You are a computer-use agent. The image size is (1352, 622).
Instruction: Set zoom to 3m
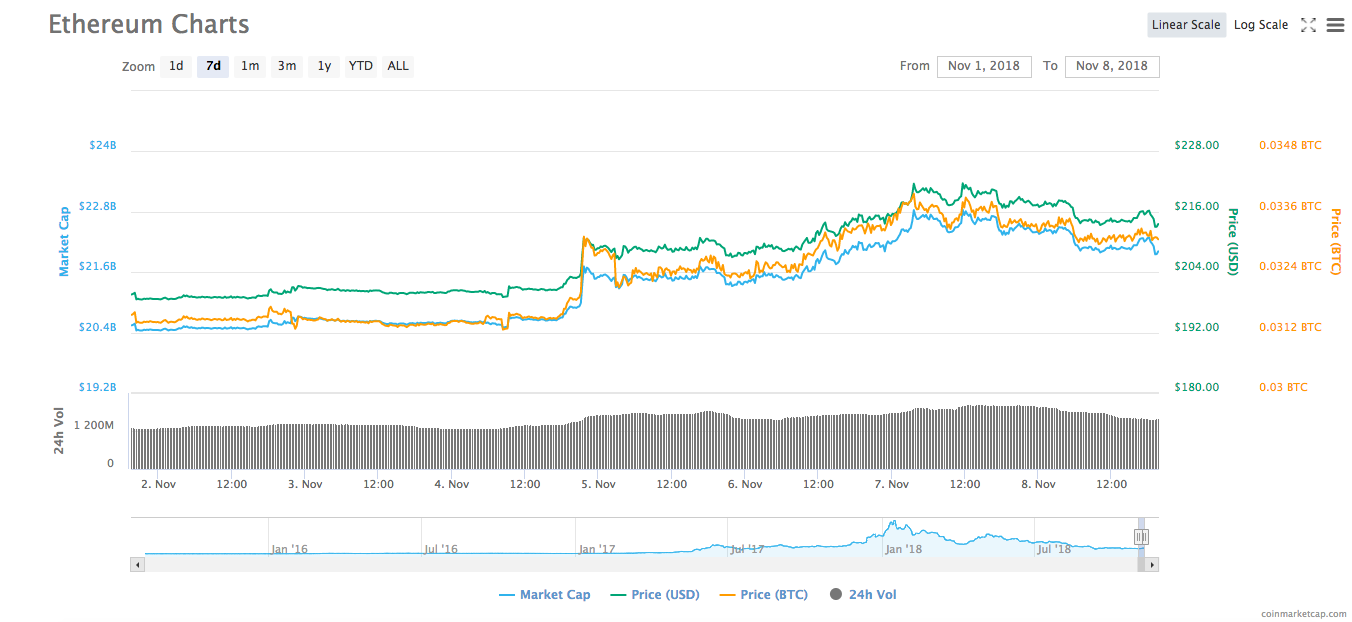(287, 66)
